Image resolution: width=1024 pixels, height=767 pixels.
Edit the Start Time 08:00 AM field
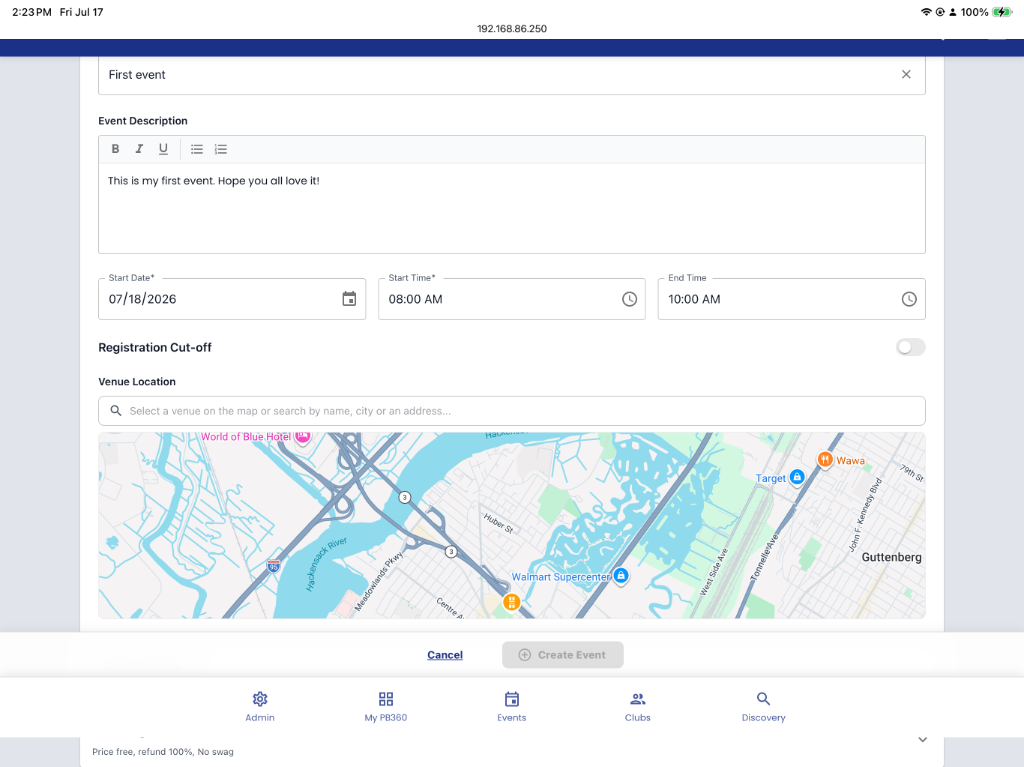(511, 299)
